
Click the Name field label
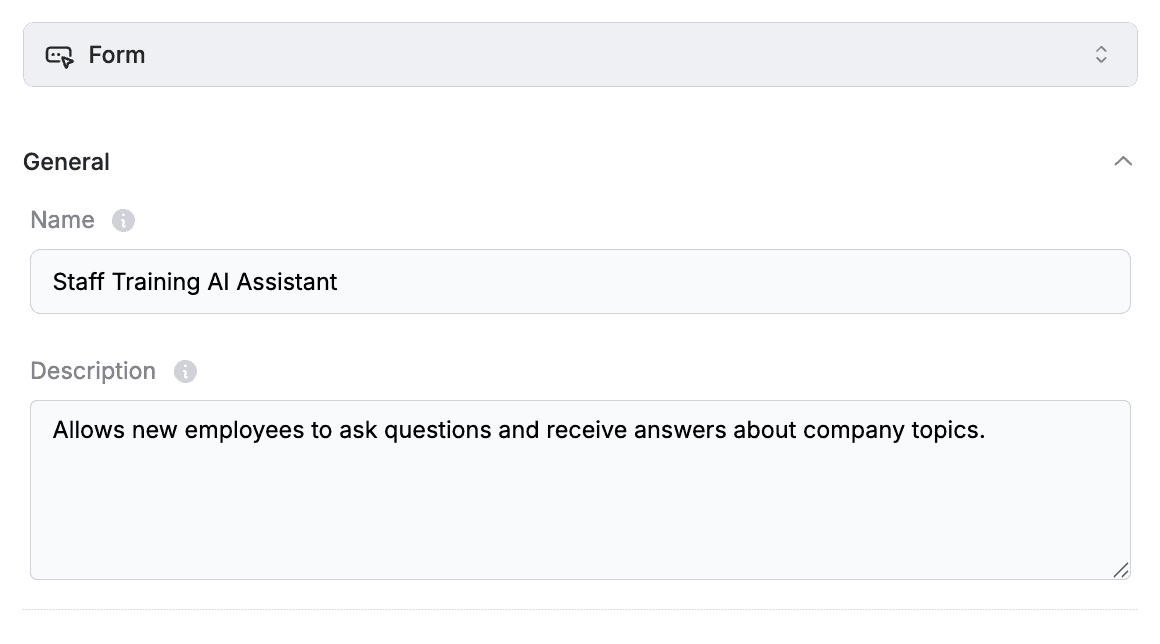point(63,220)
